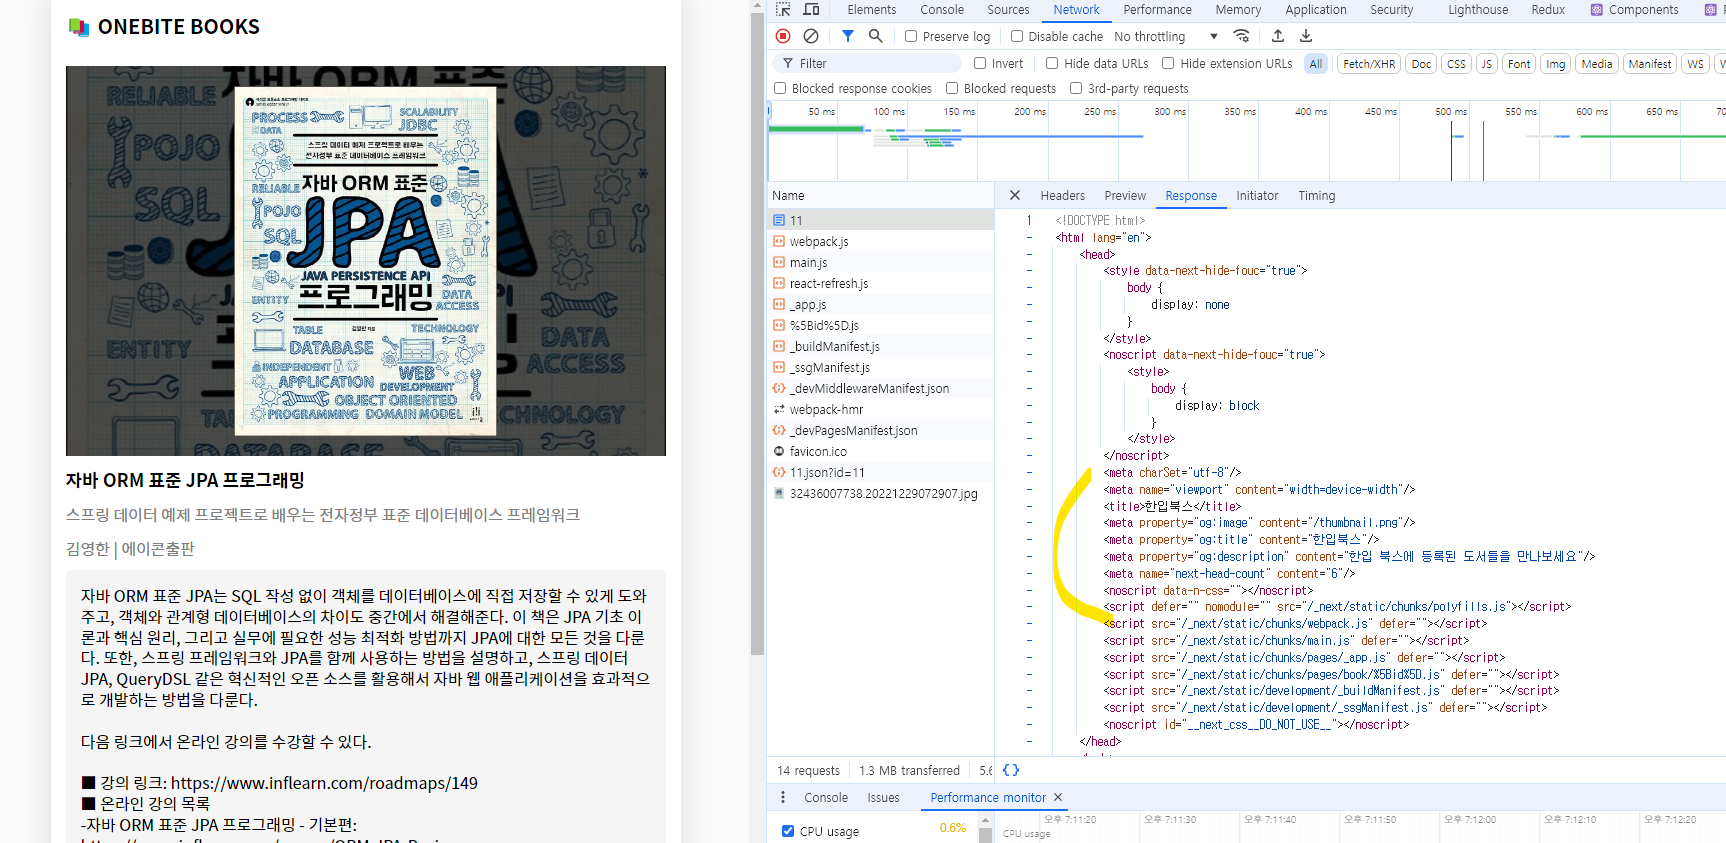Check Hide data URLs

click(x=1052, y=63)
